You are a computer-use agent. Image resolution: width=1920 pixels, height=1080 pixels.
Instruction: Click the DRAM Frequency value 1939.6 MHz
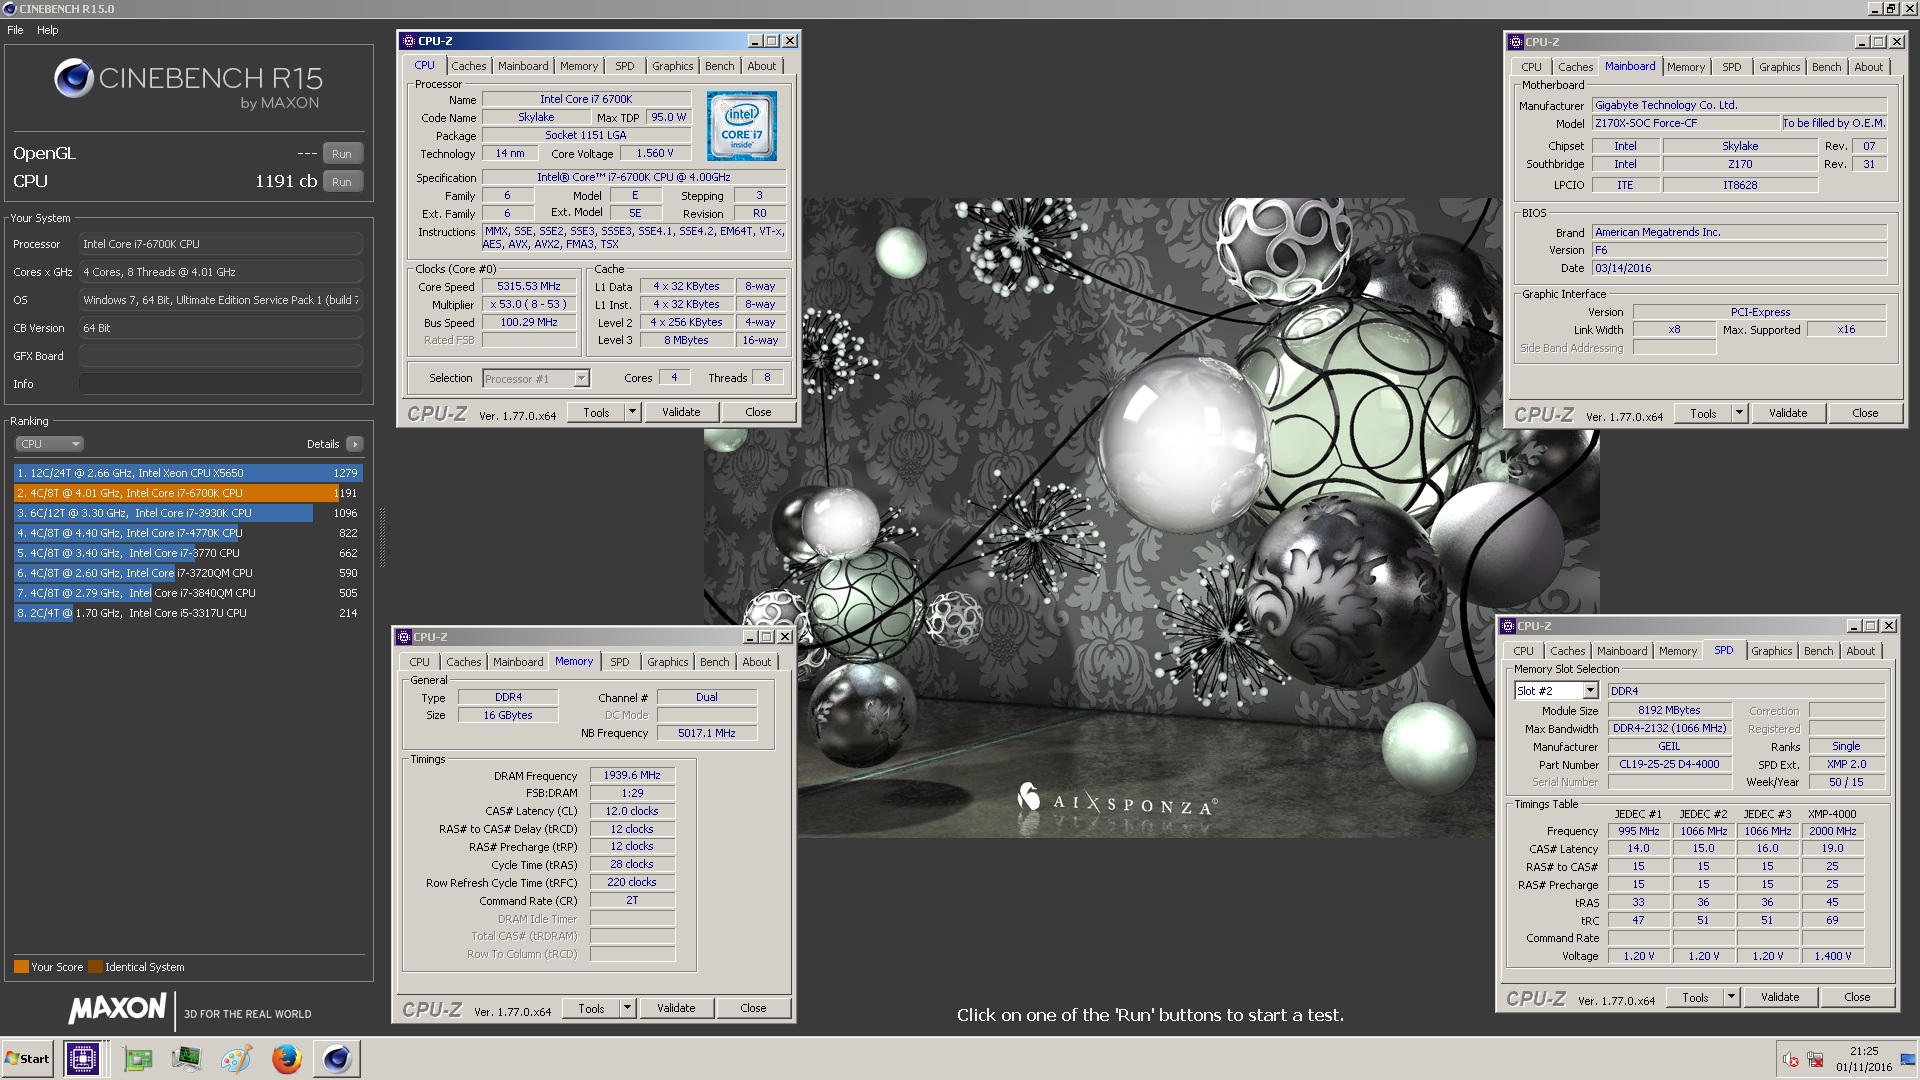[632, 775]
